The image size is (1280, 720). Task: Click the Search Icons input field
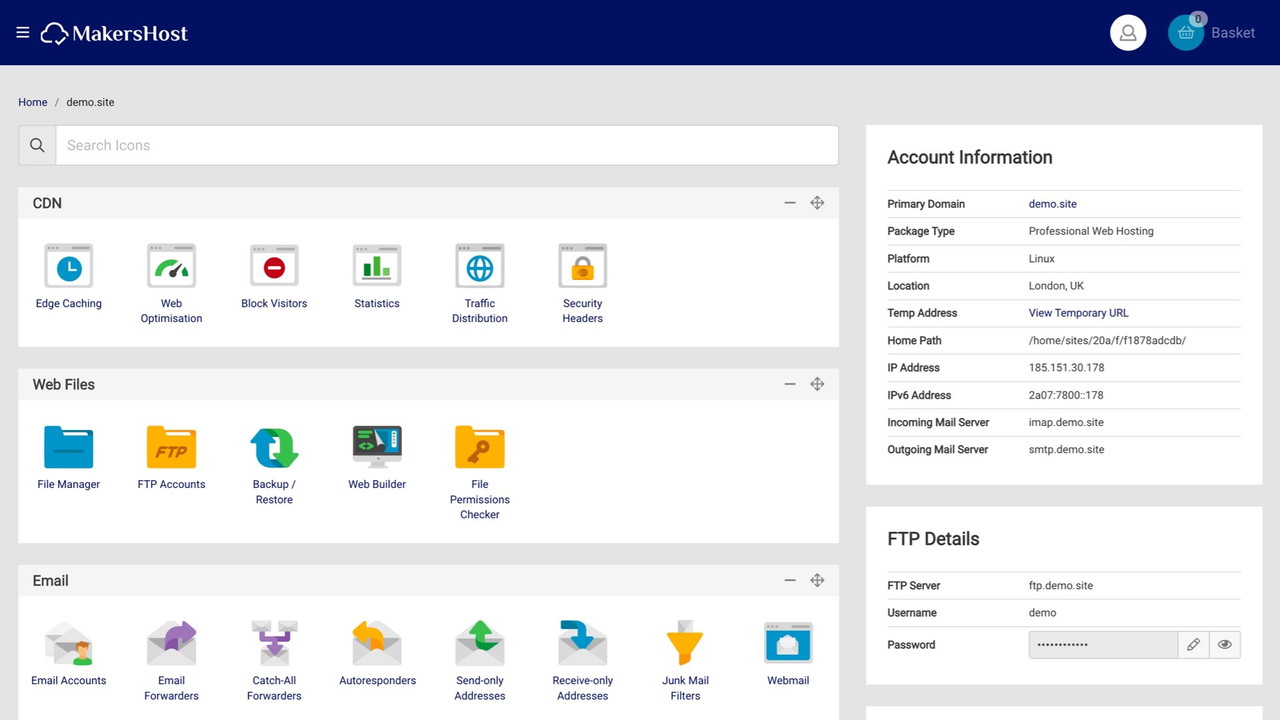point(446,145)
